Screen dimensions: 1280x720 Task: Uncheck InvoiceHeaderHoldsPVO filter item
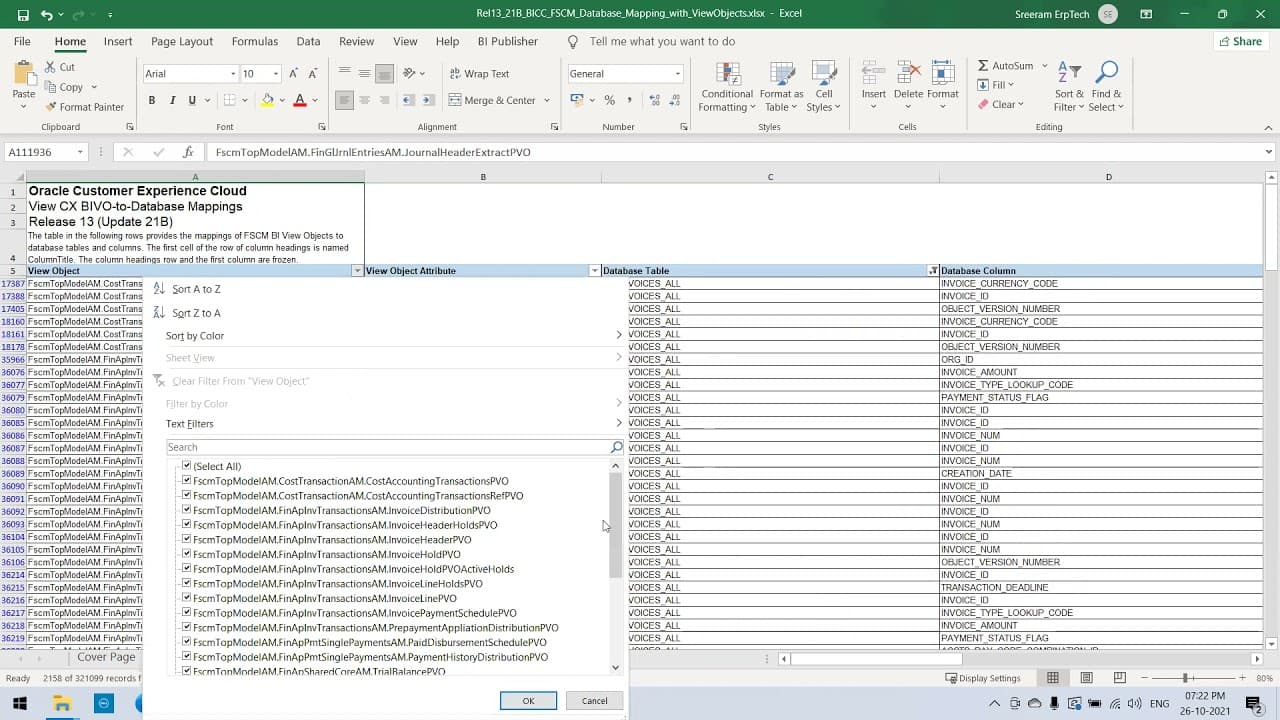click(186, 525)
